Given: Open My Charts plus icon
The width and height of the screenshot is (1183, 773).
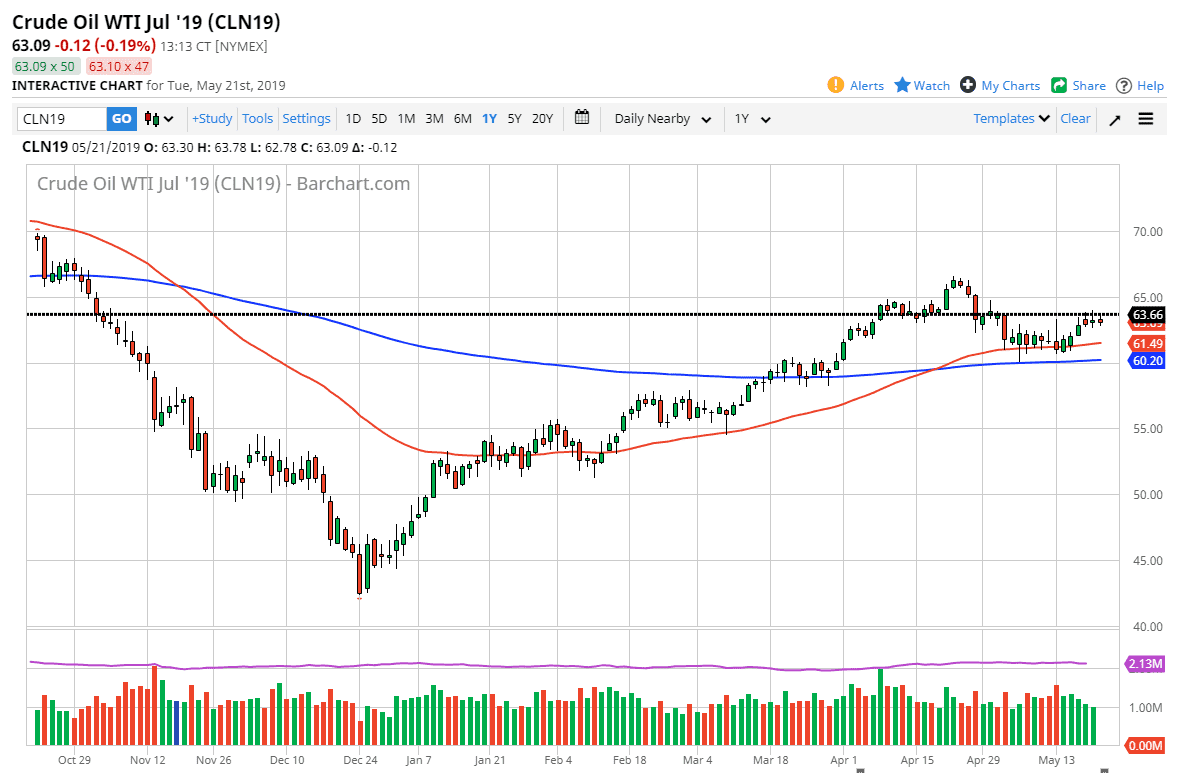Looking at the screenshot, I should [x=967, y=85].
